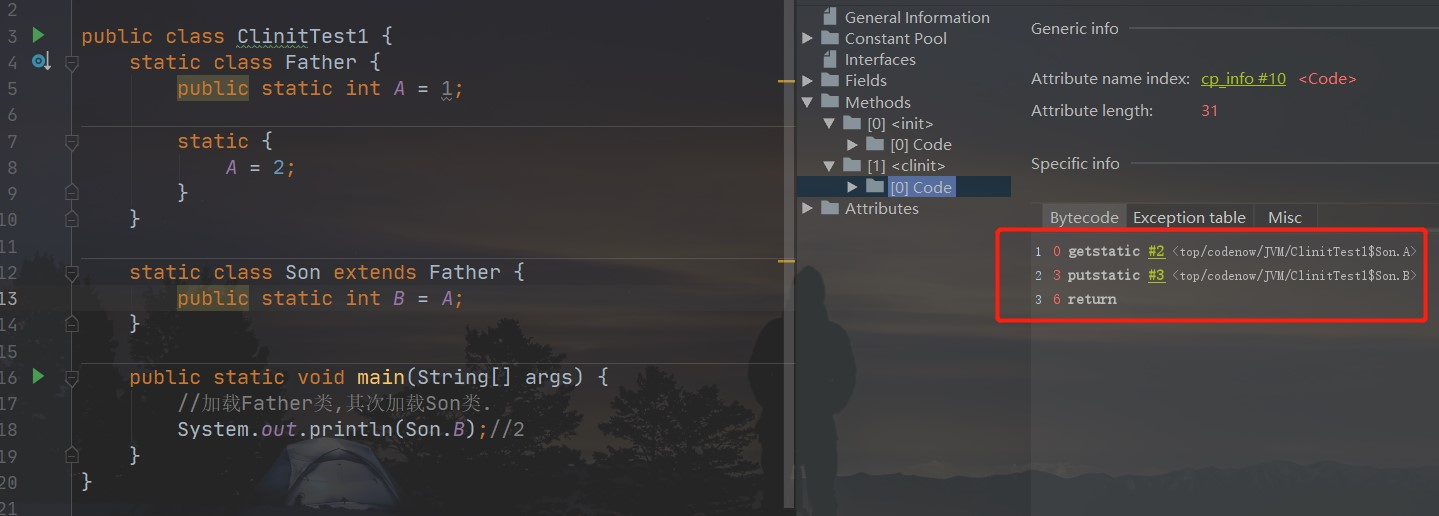Click fold end marker of Son class
This screenshot has height=516, width=1439.
(71, 324)
